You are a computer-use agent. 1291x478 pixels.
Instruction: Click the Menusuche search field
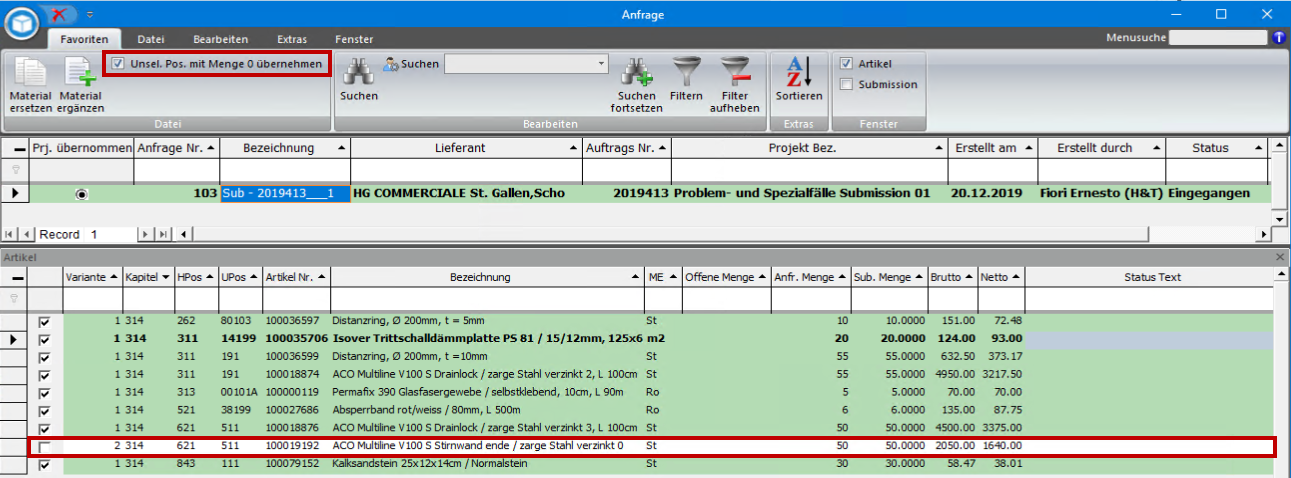tap(1218, 38)
